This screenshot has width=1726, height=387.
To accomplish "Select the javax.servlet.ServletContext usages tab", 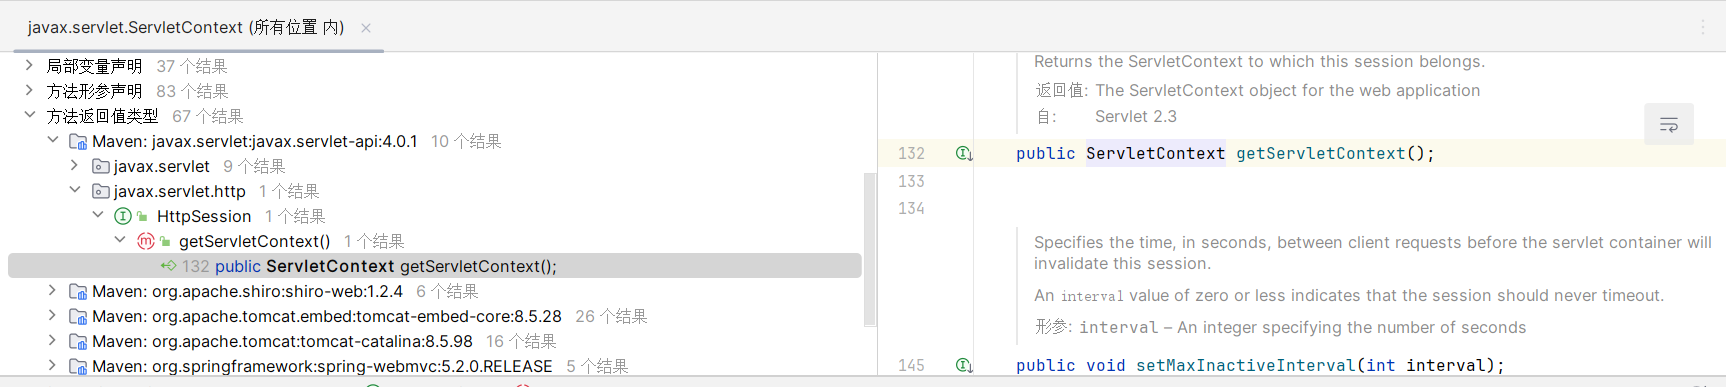I will (186, 27).
